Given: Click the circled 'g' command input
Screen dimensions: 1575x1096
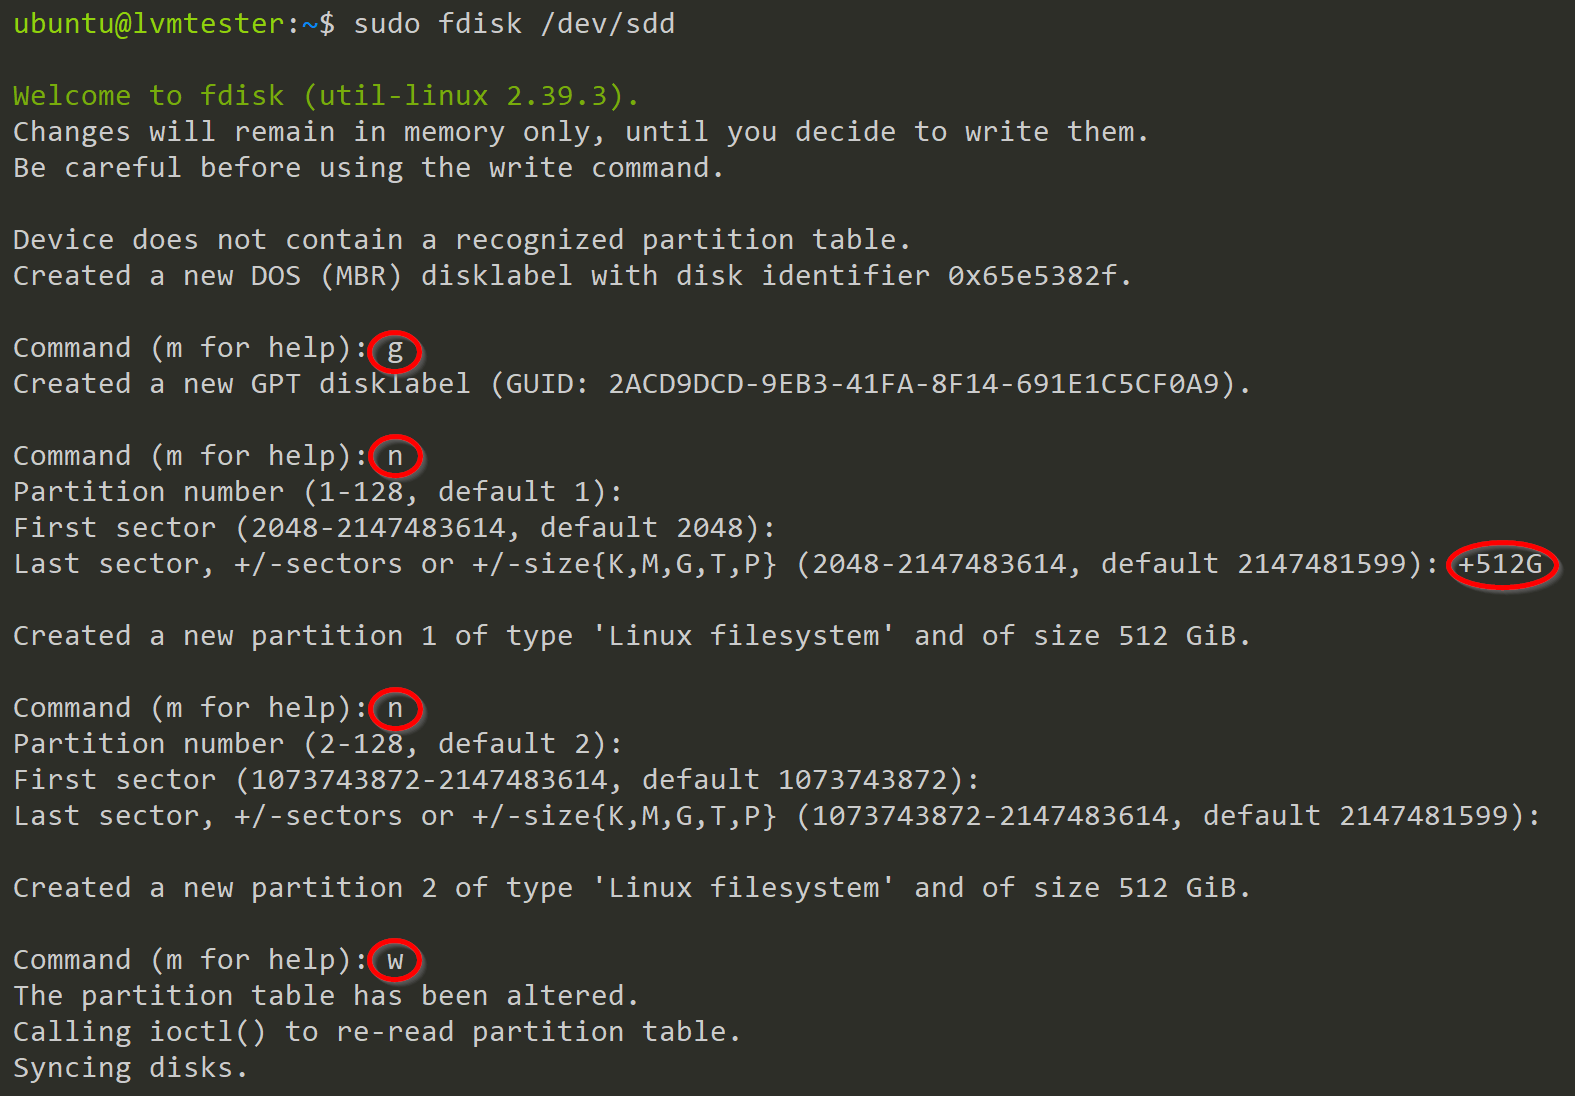Looking at the screenshot, I should [395, 350].
